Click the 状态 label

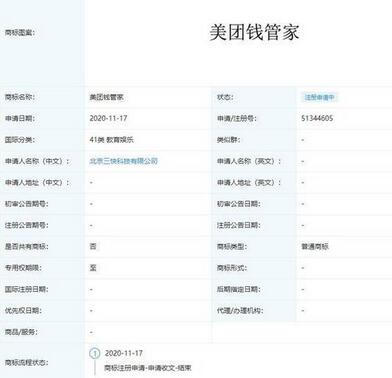click(x=225, y=97)
